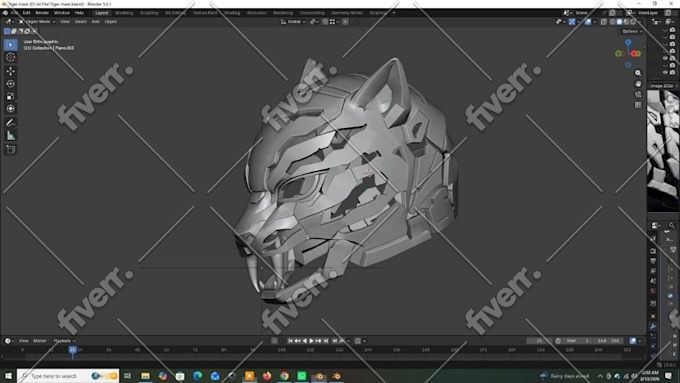Open the Render menu
The height and width of the screenshot is (383, 680).
coord(42,13)
